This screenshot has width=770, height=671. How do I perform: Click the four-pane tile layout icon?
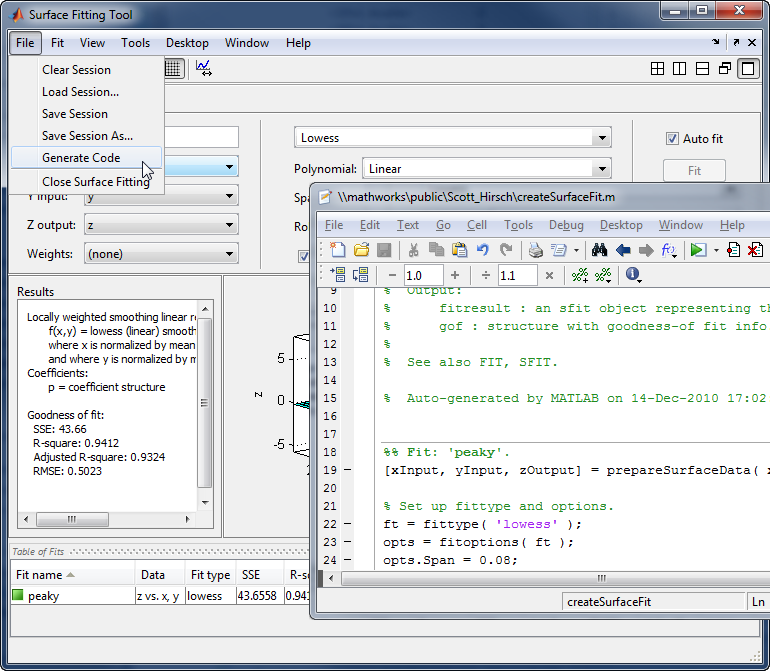click(657, 69)
